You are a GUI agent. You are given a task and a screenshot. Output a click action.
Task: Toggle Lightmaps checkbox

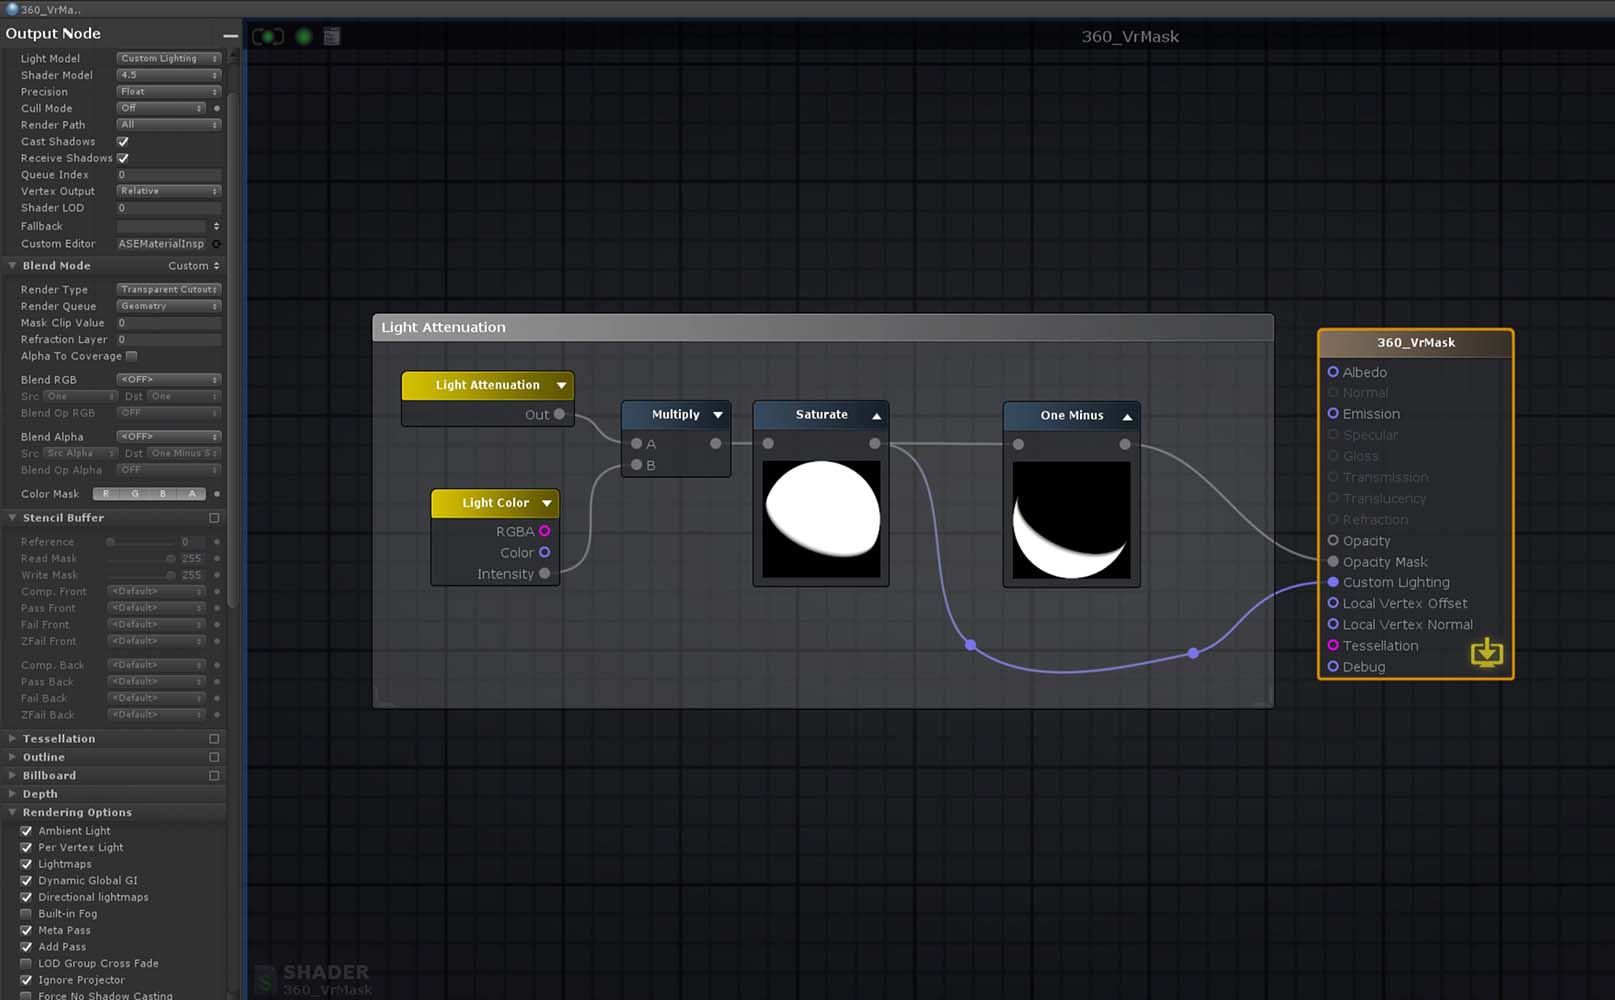click(27, 864)
